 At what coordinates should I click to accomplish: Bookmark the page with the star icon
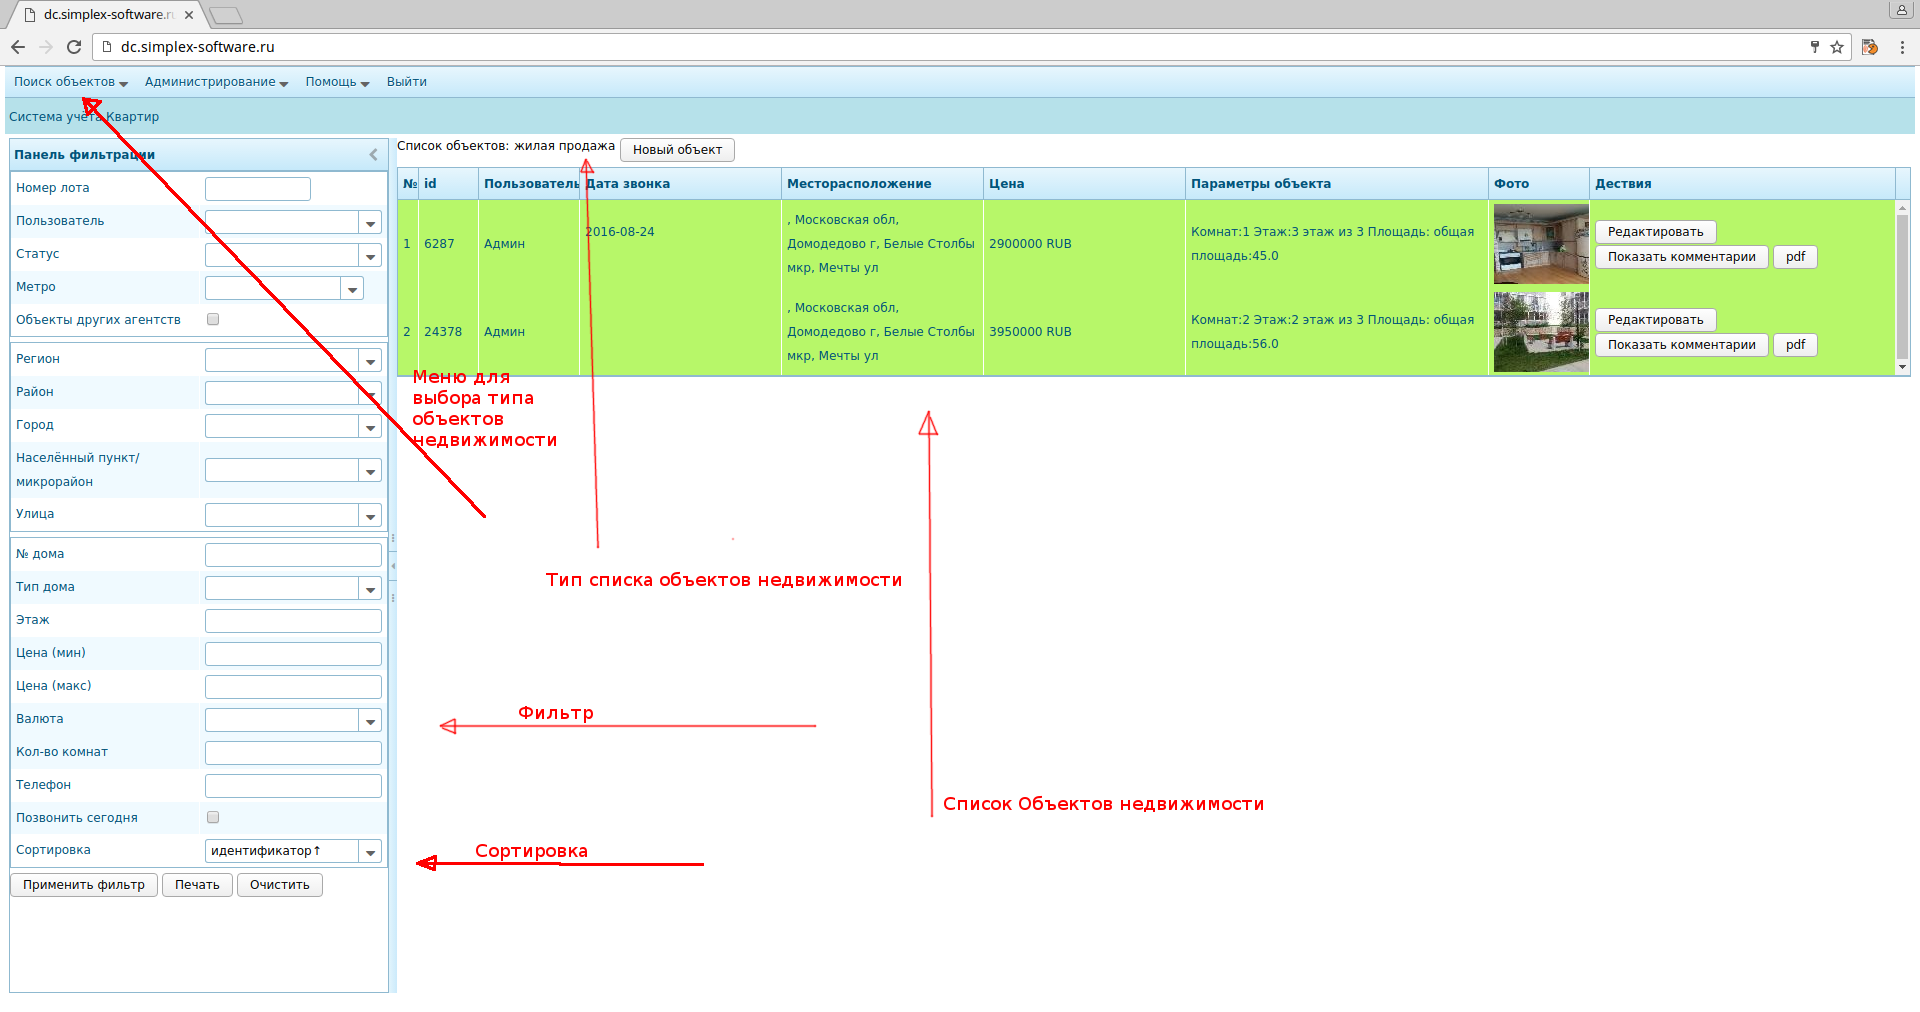[x=1837, y=47]
